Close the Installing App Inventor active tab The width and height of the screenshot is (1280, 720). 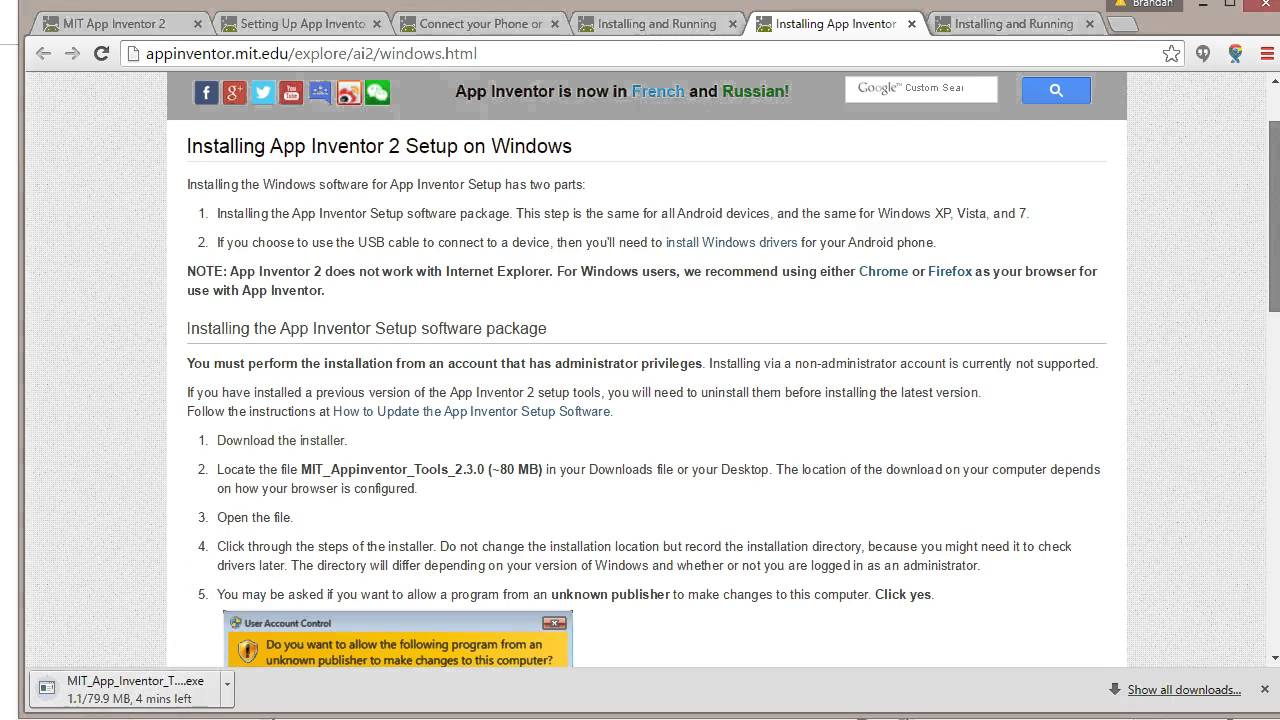click(x=912, y=24)
